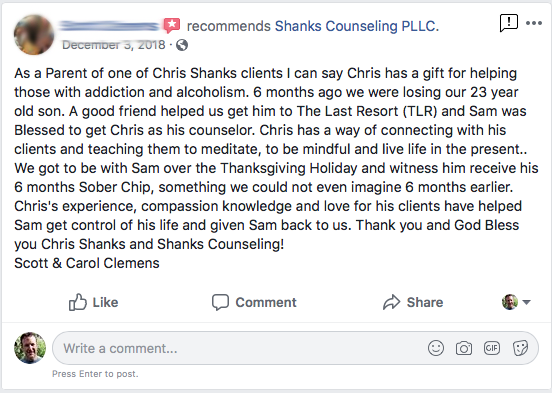
Task: Open the three-dot post options menu
Action: [534, 23]
